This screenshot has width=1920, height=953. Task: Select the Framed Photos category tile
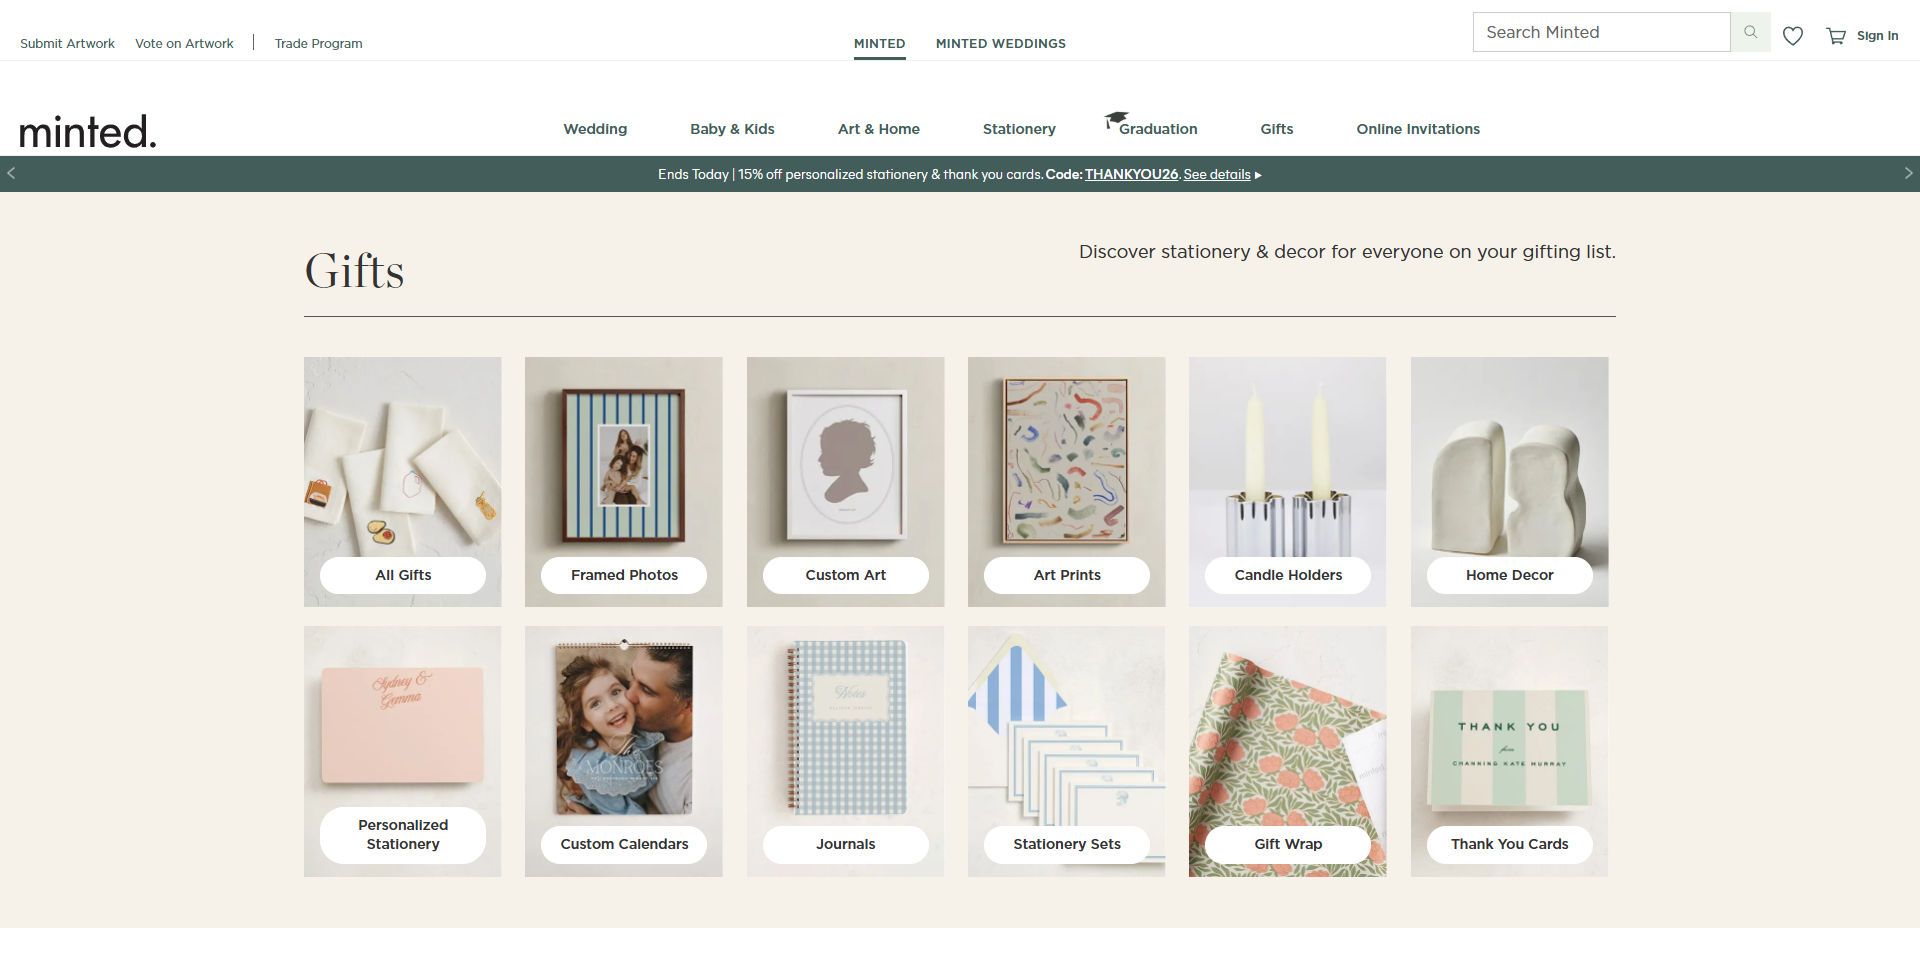[624, 481]
